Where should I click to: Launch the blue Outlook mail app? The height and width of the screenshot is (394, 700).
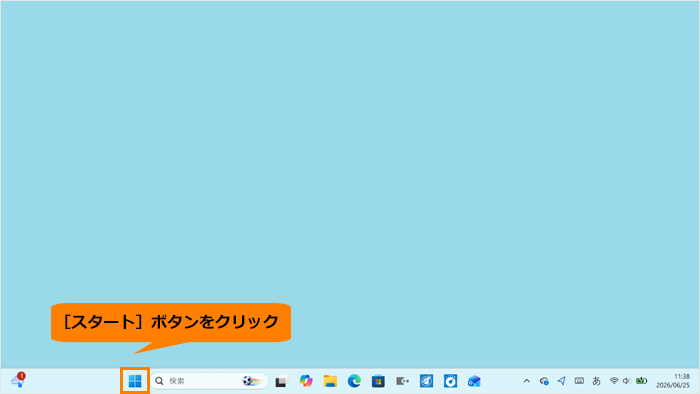click(x=474, y=381)
